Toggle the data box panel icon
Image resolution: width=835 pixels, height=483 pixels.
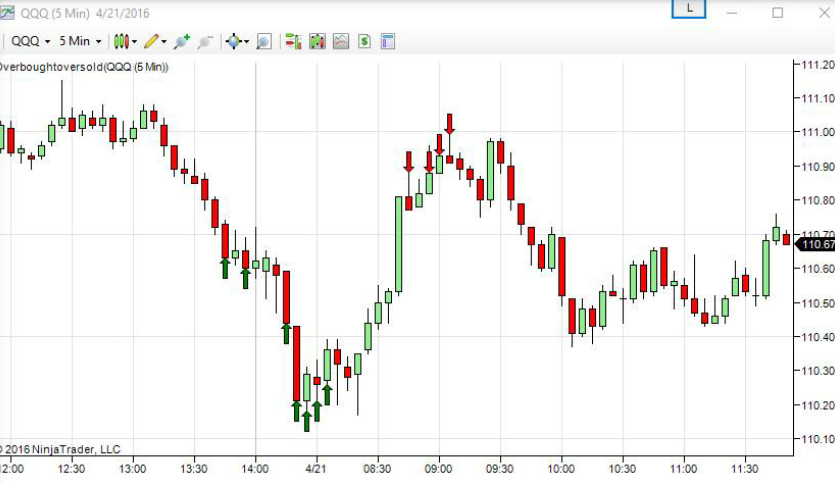388,41
